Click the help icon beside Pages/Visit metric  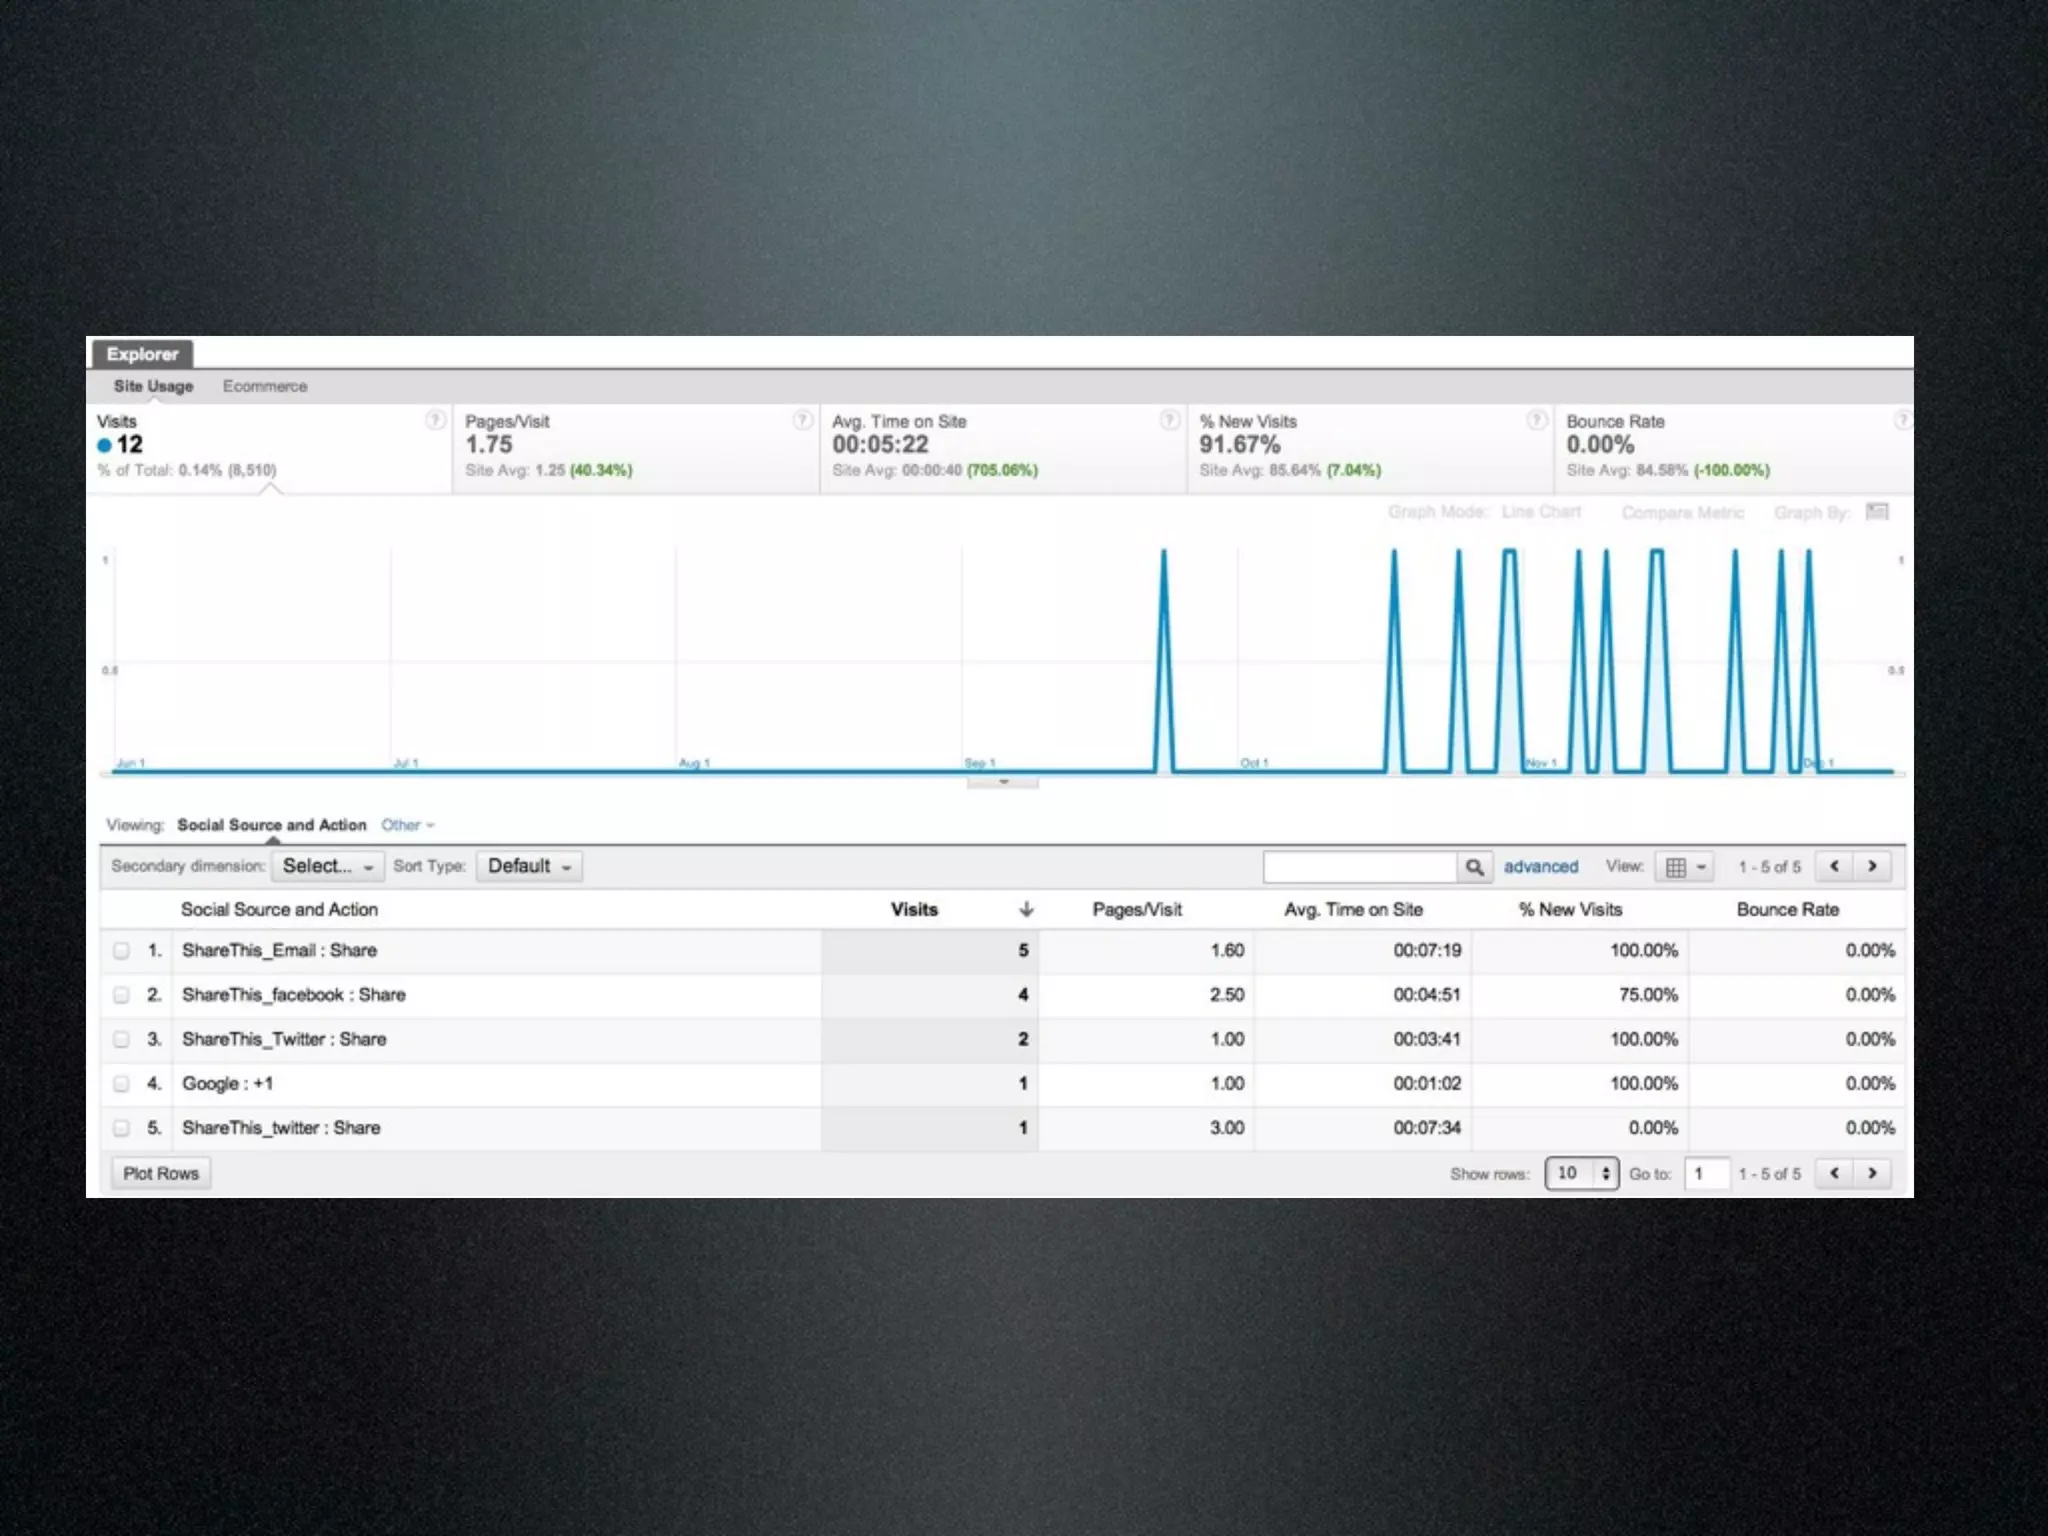coord(802,420)
